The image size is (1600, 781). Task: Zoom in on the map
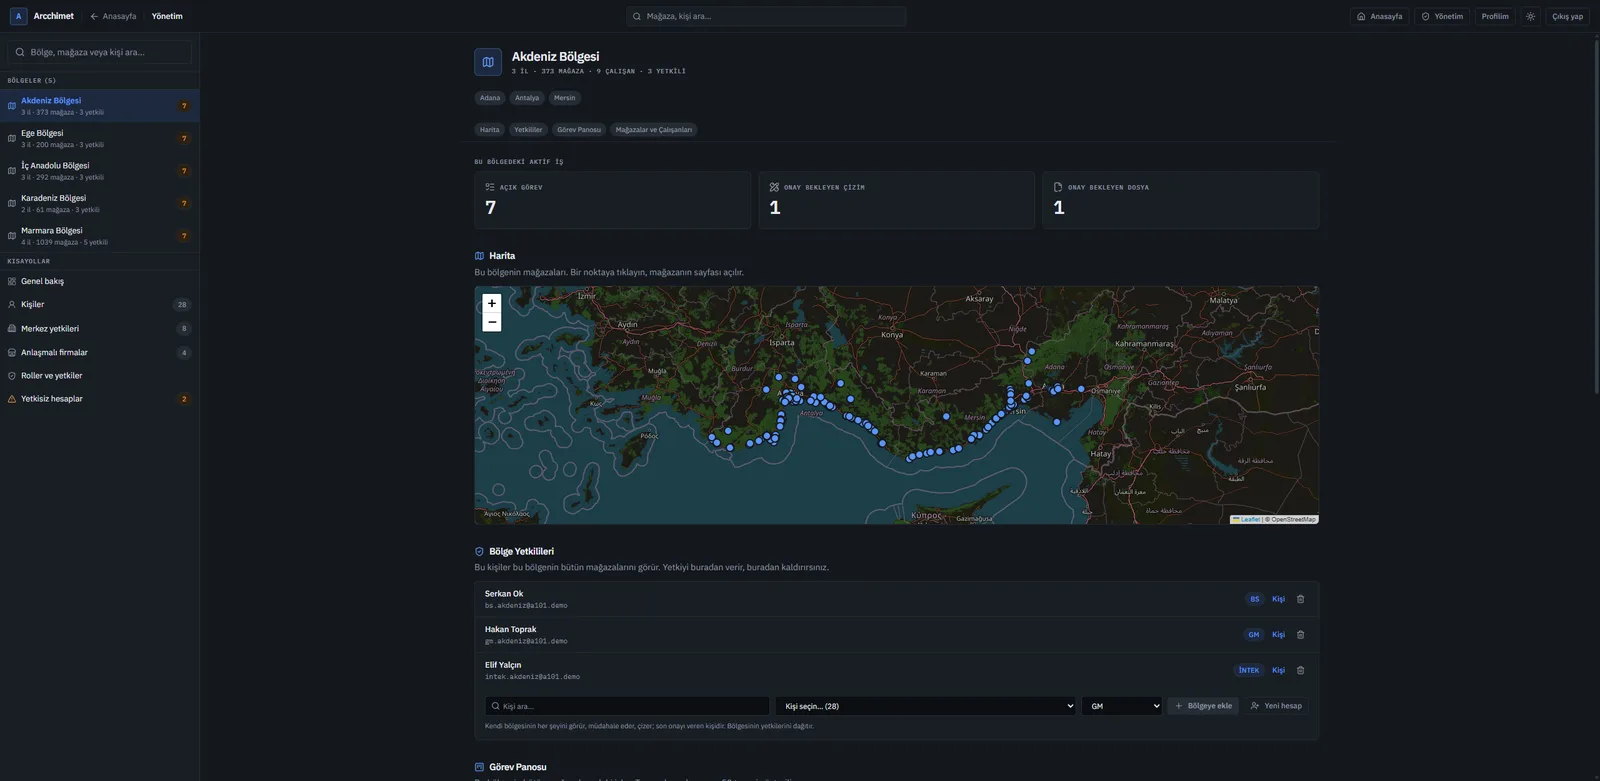click(491, 303)
